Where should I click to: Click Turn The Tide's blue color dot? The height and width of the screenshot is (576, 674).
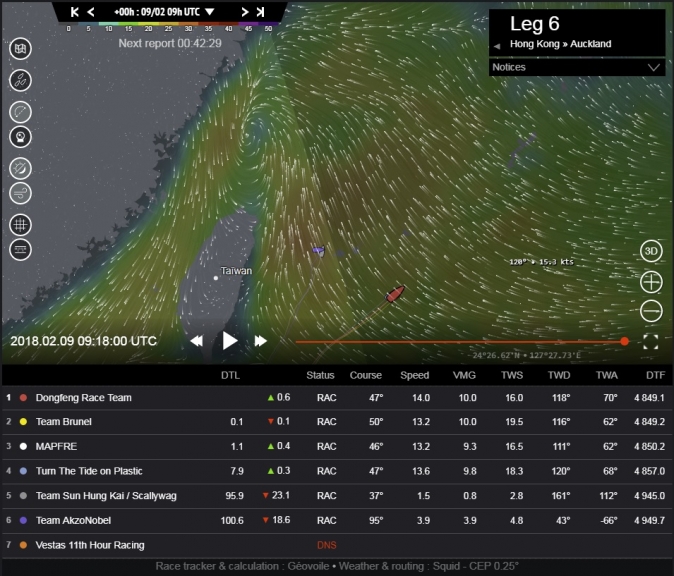point(23,471)
